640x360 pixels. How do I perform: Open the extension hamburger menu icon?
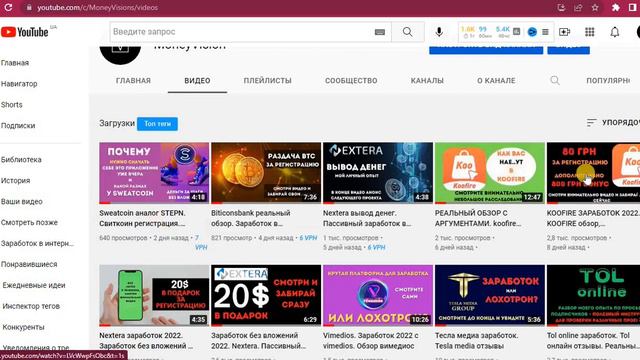pyautogui.click(x=545, y=32)
